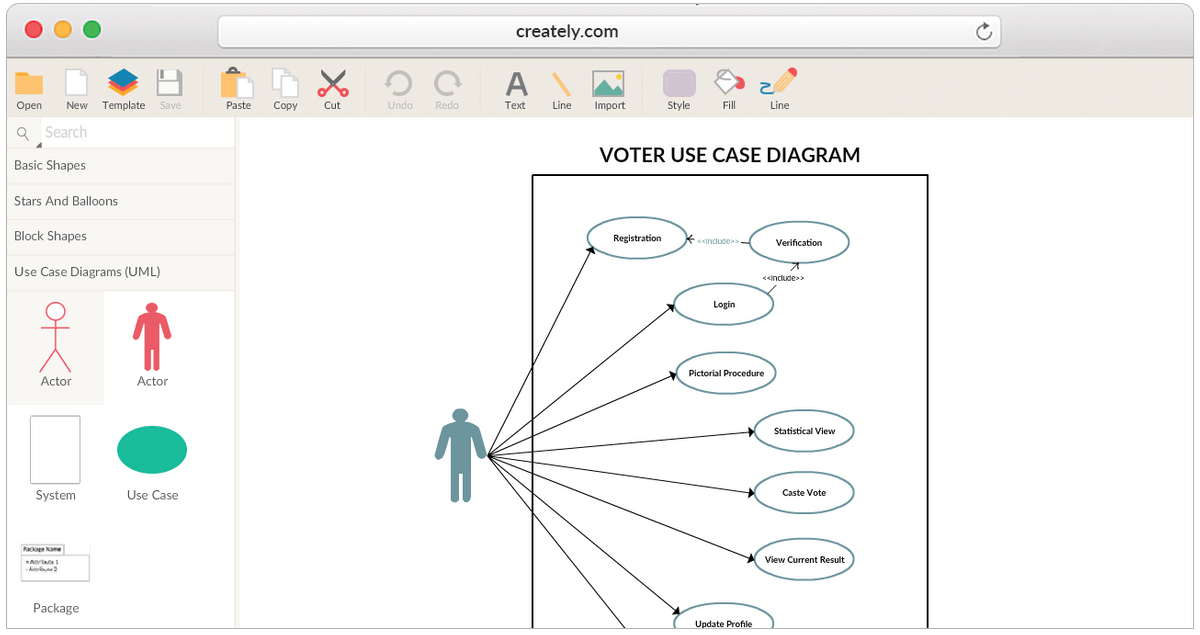
Task: Click the yellow minimize window button
Action: pos(62,29)
